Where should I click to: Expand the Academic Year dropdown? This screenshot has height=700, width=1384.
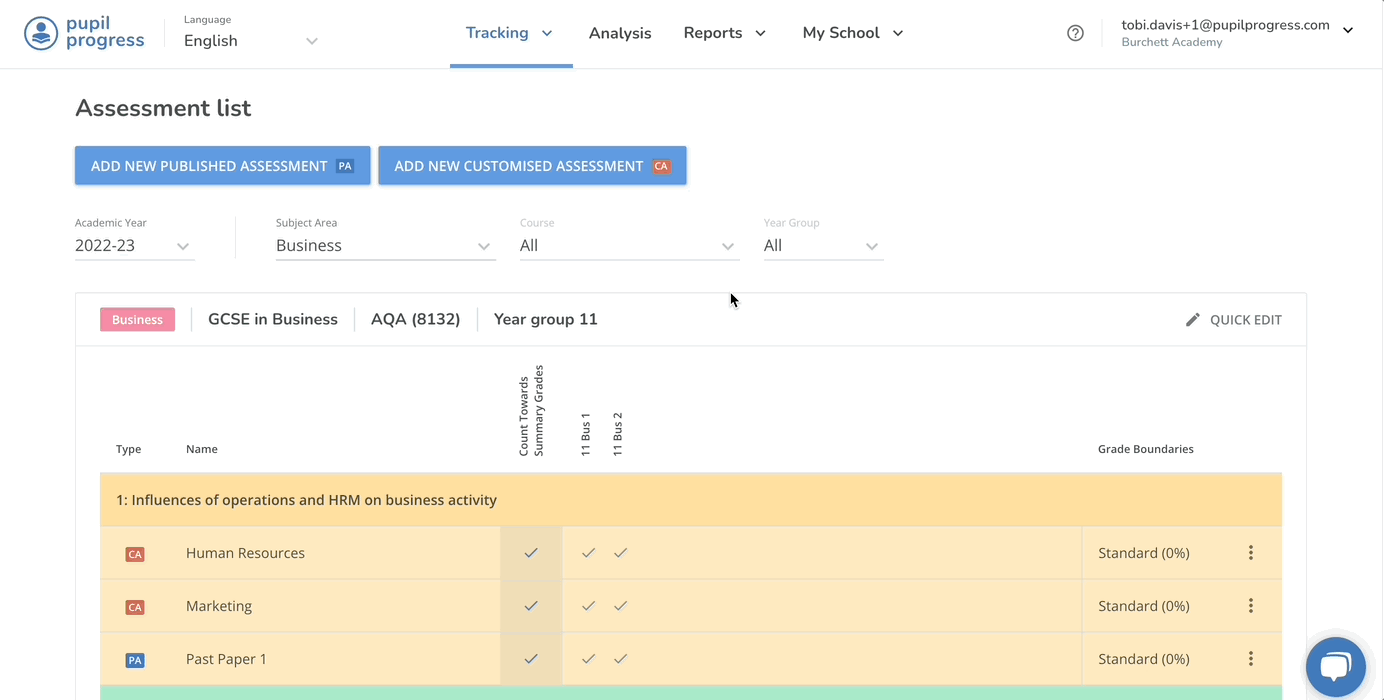(134, 246)
